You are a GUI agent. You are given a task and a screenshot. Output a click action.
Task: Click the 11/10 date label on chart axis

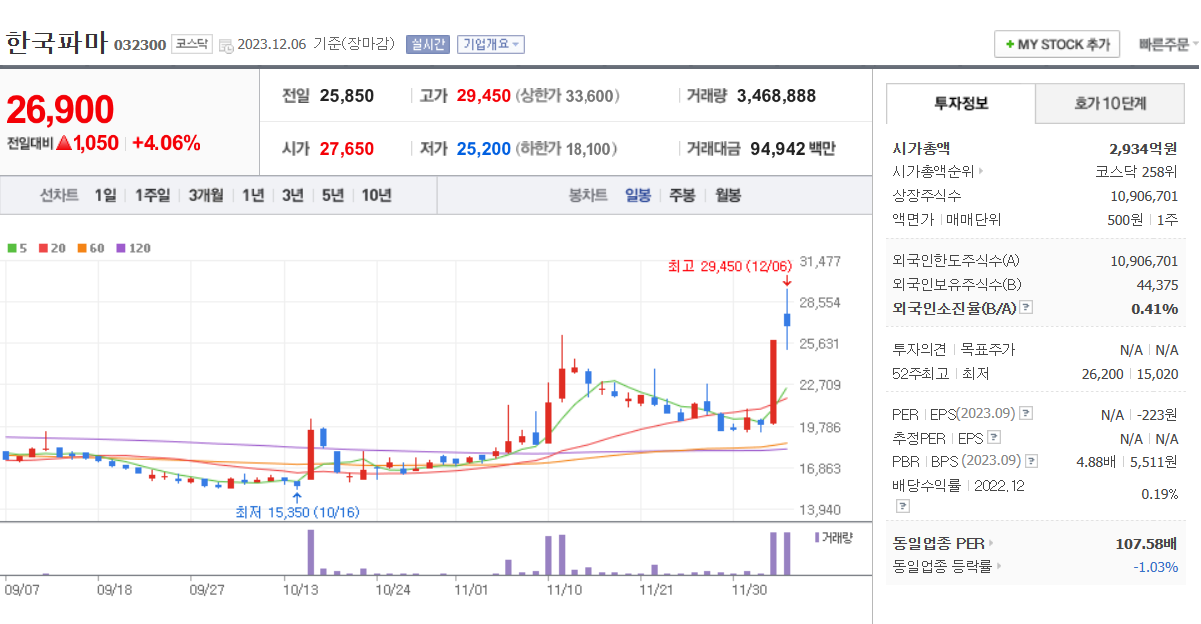[x=565, y=590]
